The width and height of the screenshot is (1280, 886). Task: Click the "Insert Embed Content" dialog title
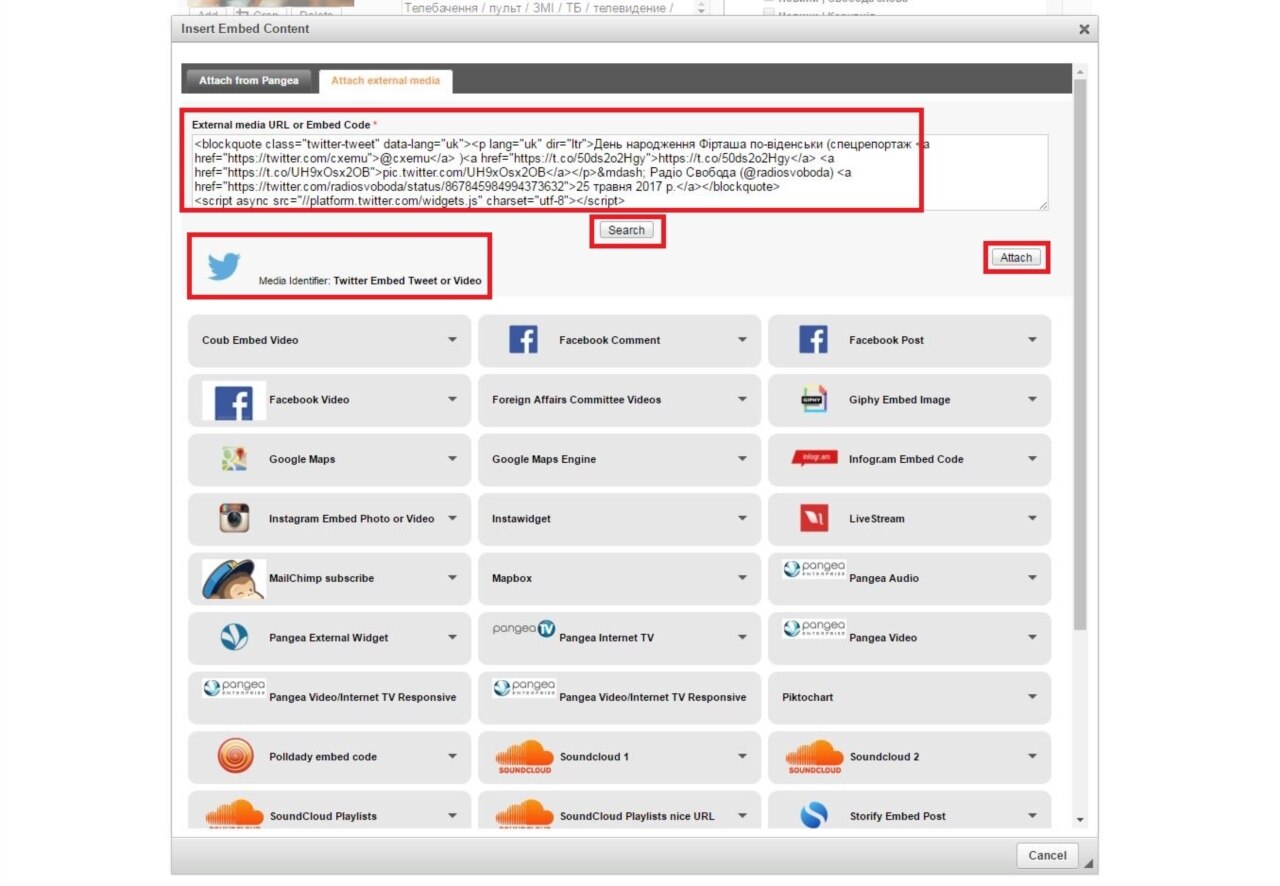click(x=245, y=29)
